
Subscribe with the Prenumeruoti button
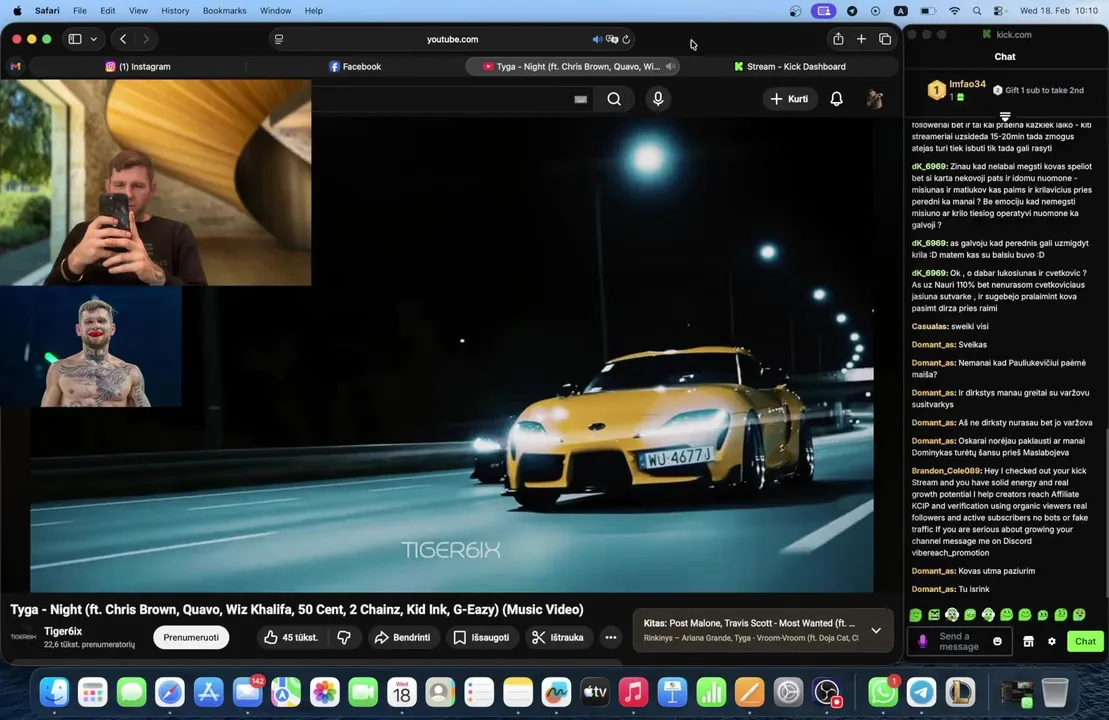click(191, 637)
